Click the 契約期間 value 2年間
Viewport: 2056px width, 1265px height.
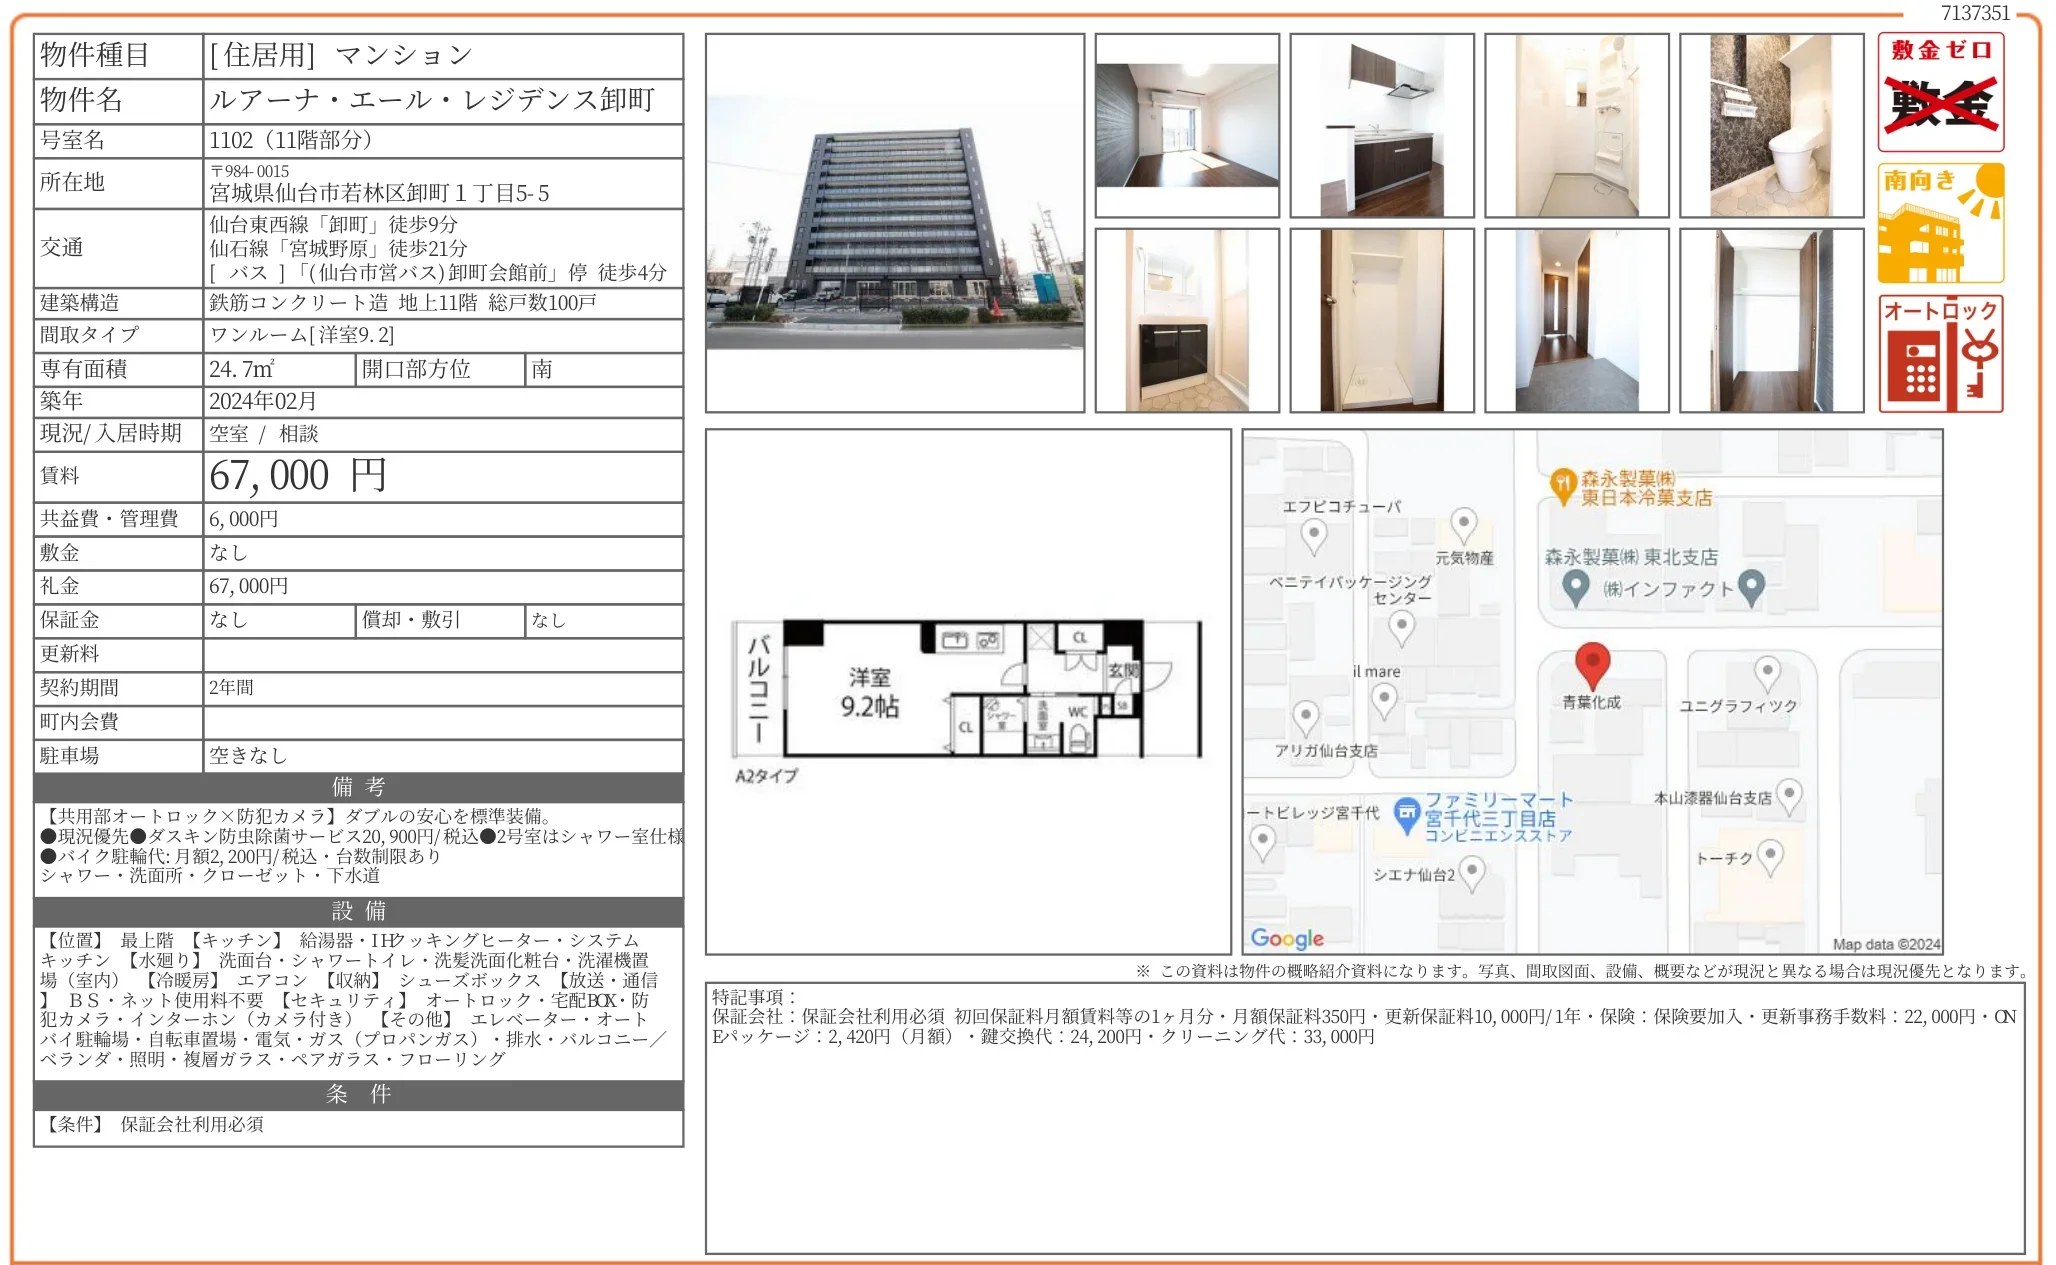pyautogui.click(x=231, y=688)
